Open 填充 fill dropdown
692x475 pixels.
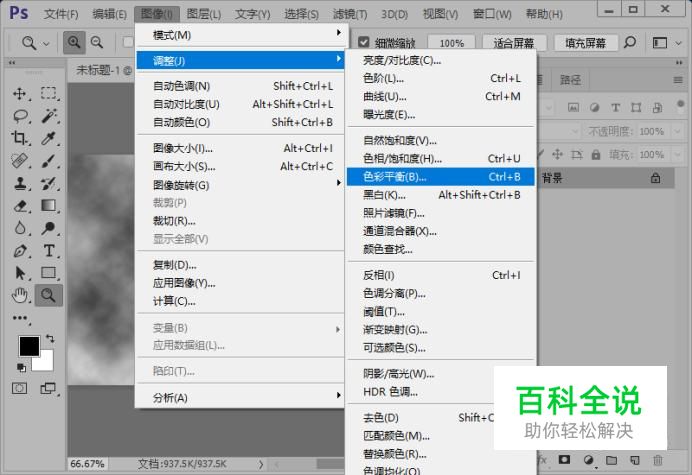click(677, 155)
